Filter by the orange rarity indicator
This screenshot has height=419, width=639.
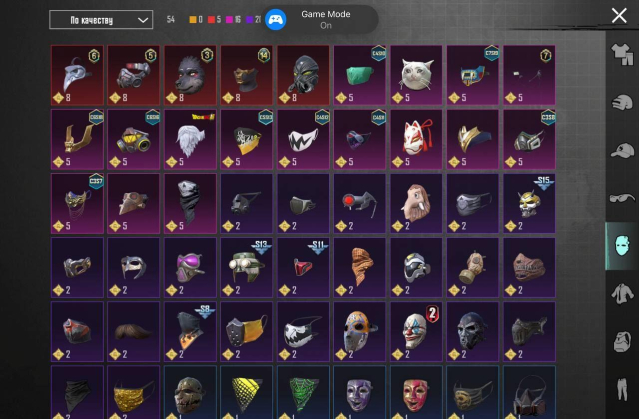point(193,20)
